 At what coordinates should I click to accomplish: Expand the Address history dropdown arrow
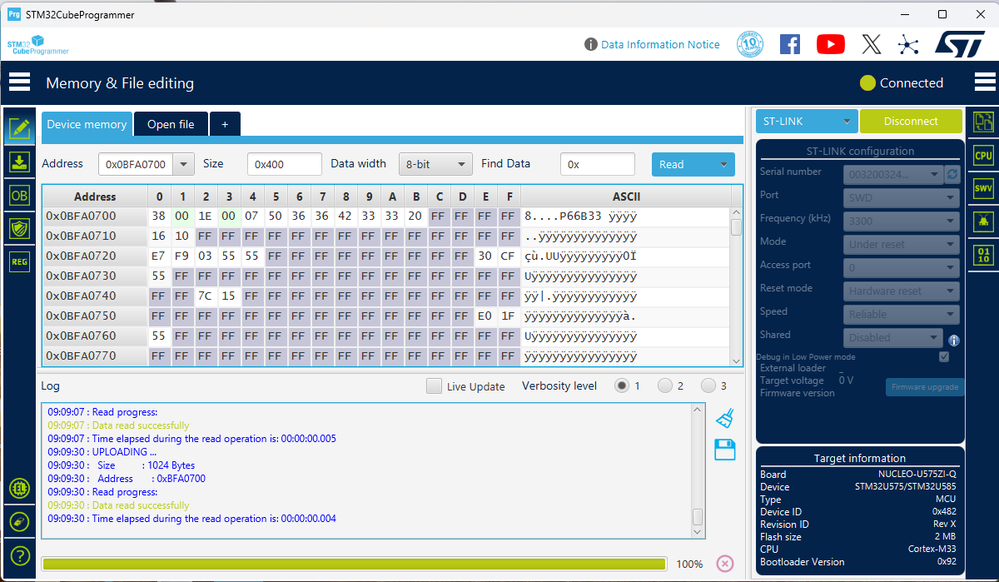pos(183,164)
